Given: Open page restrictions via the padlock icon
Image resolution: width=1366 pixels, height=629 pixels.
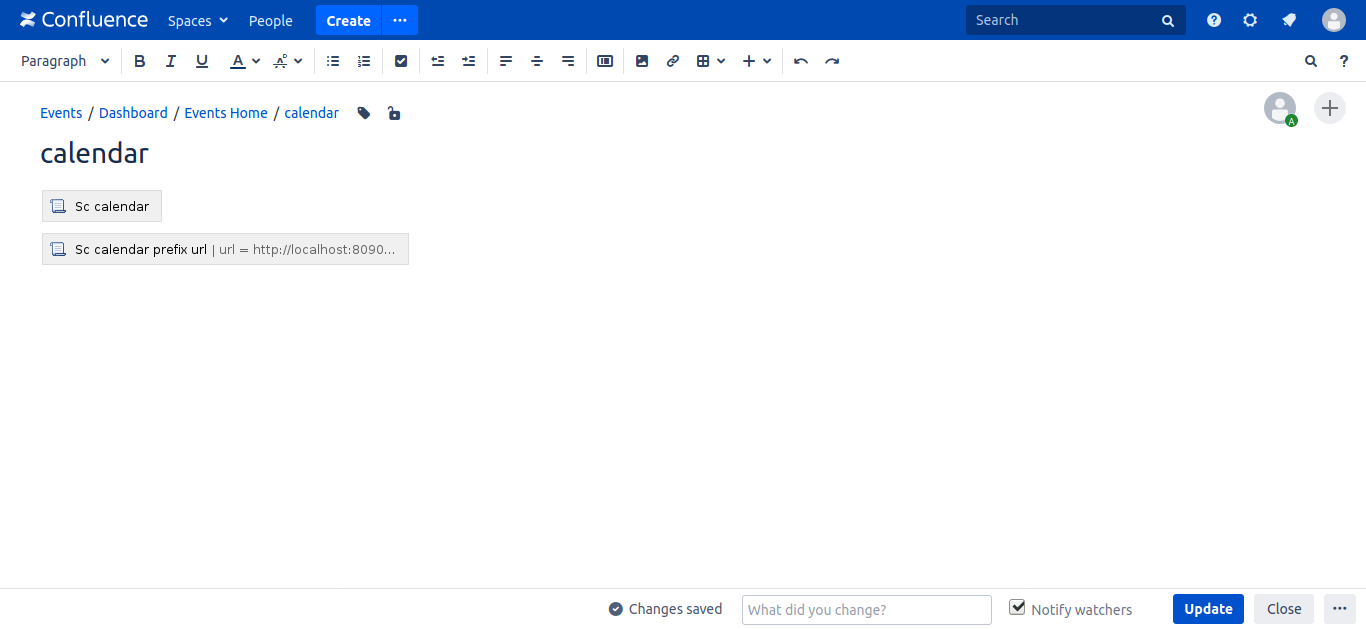Looking at the screenshot, I should (x=394, y=113).
